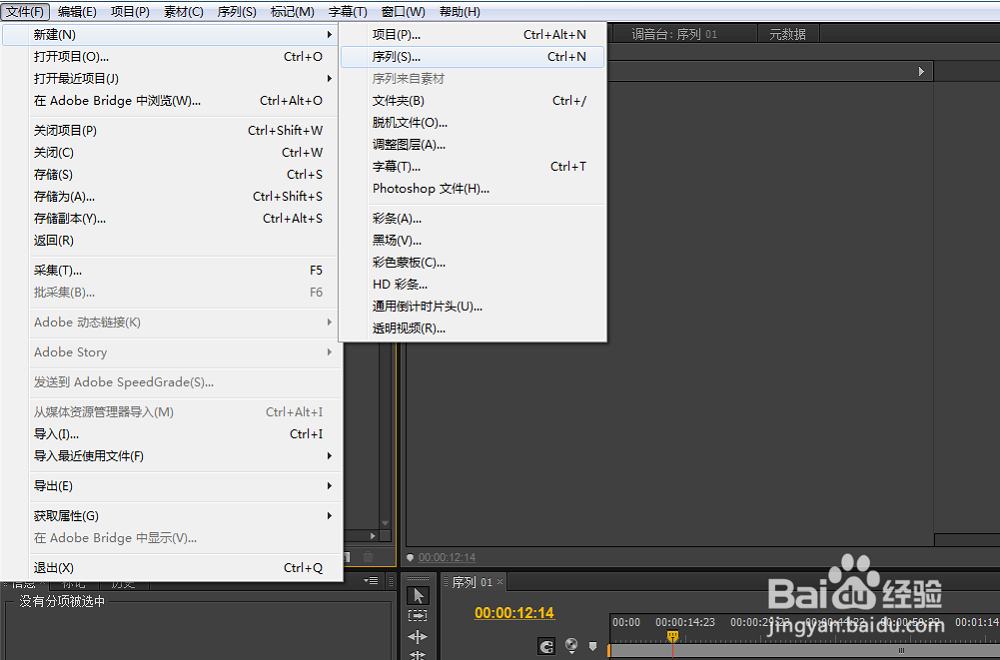
Task: Choose new 文件夹(B) in submenu
Action: coord(473,101)
